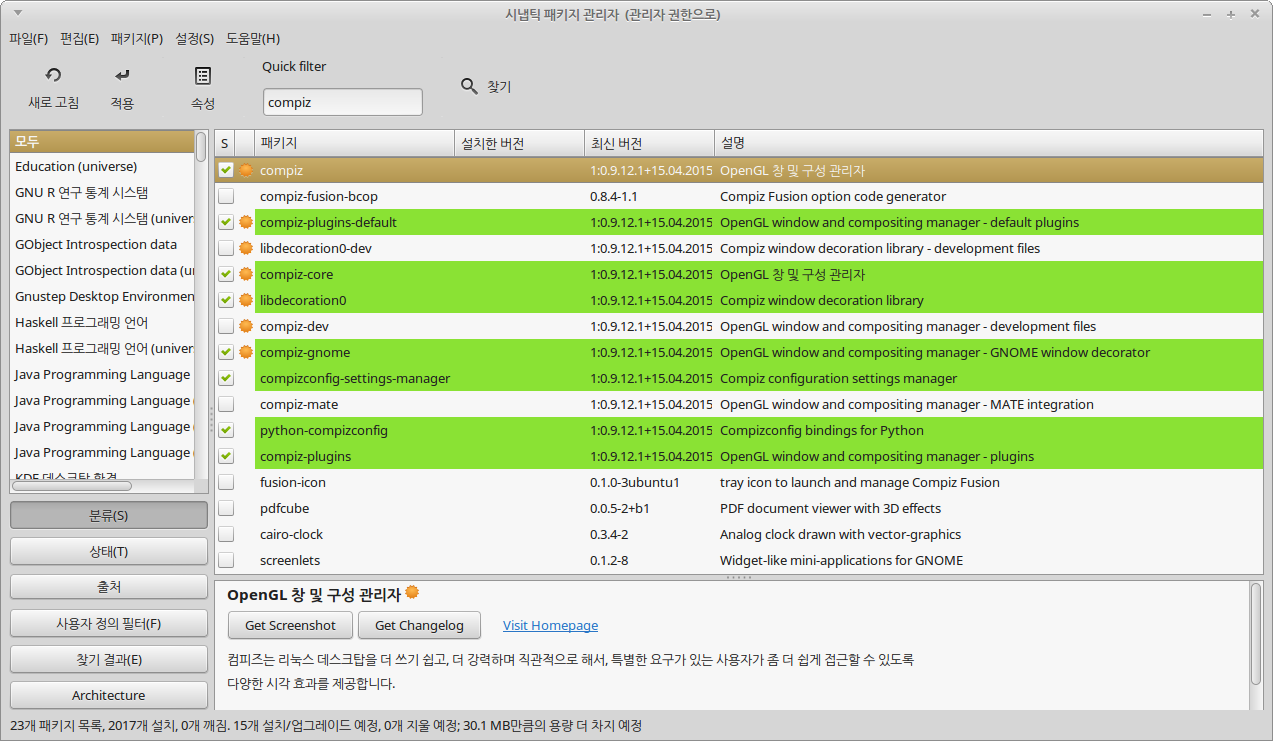Sort by the S status column header
Viewport: 1273px width, 741px height.
tap(225, 144)
